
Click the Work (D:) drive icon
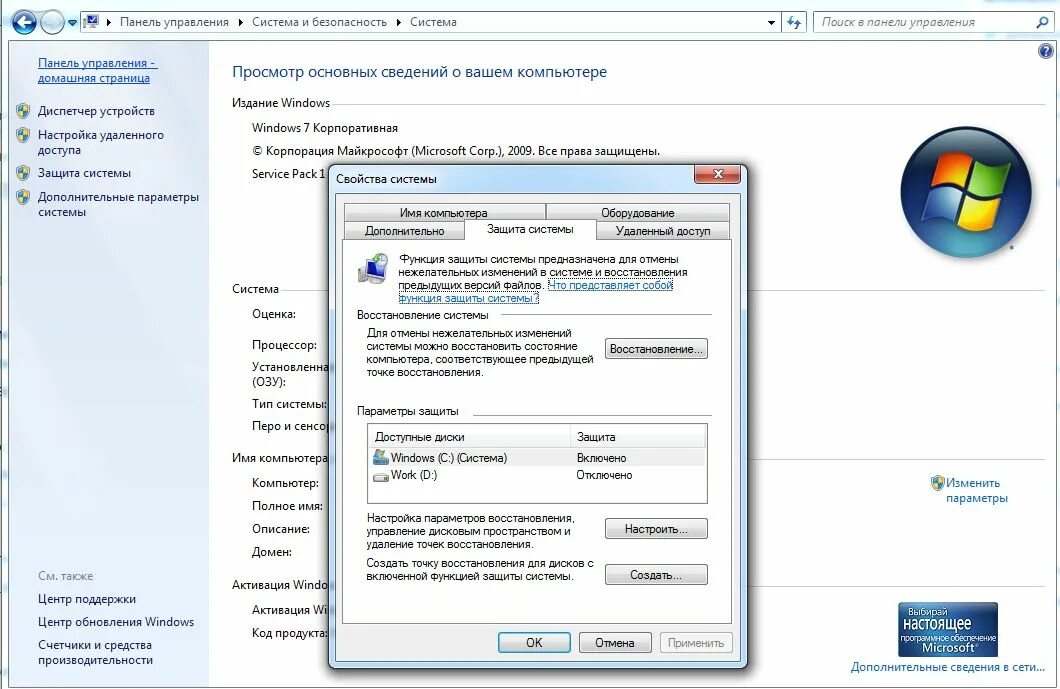[x=380, y=476]
